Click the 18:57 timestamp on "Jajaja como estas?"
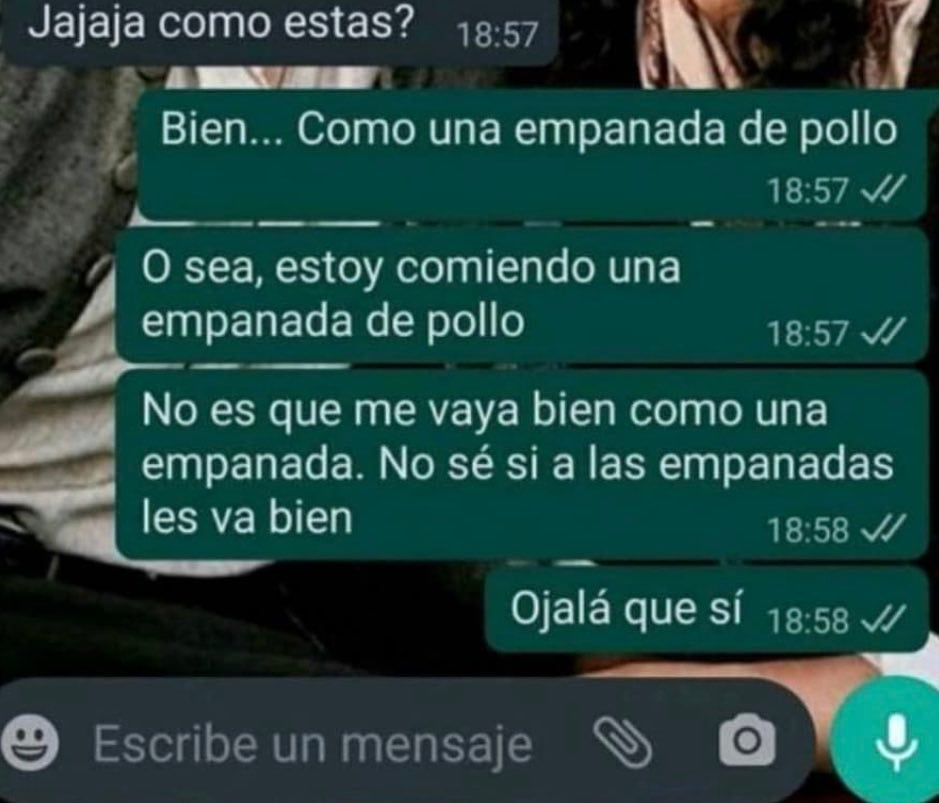 coord(497,35)
